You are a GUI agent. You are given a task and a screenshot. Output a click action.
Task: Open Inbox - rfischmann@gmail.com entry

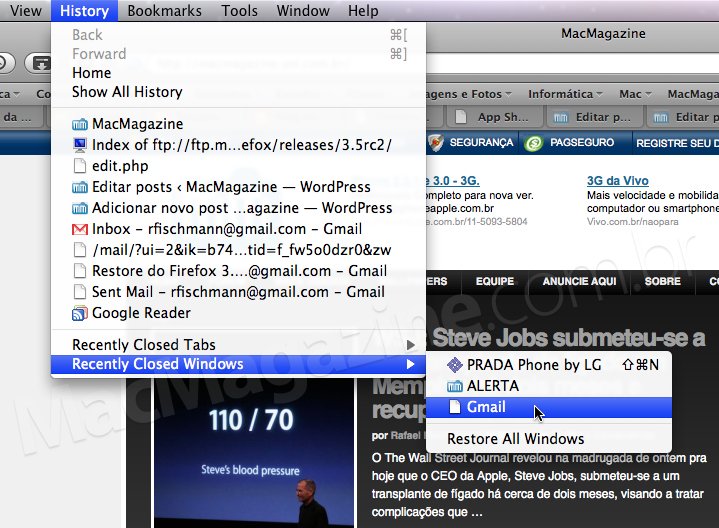click(238, 229)
